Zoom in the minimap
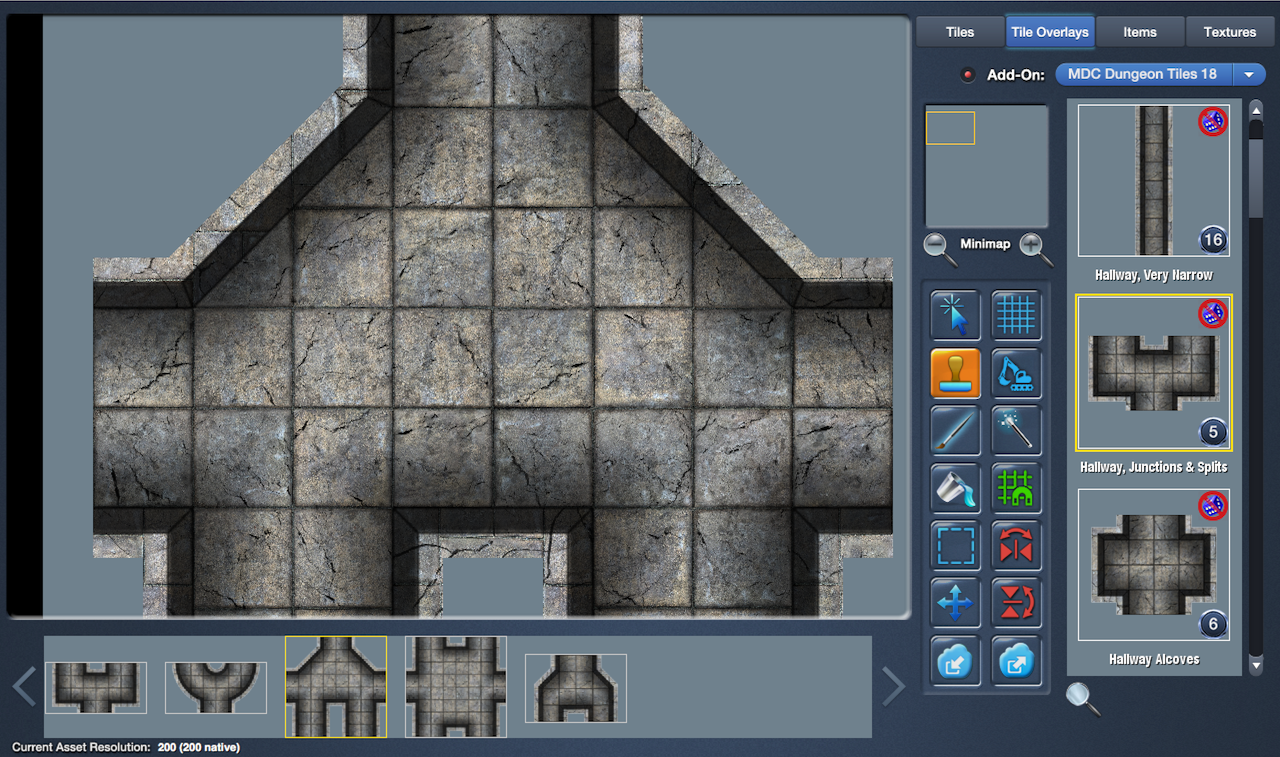1280x757 pixels. click(1036, 248)
